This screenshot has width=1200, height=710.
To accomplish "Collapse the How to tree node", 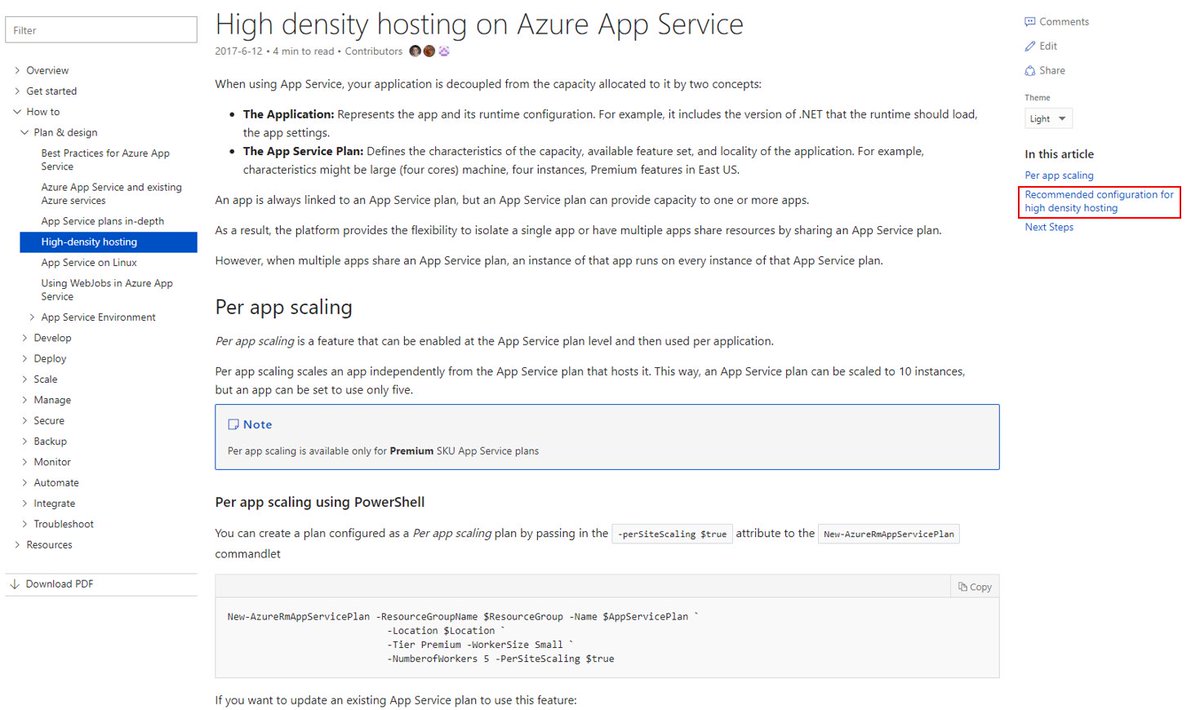I will click(17, 112).
